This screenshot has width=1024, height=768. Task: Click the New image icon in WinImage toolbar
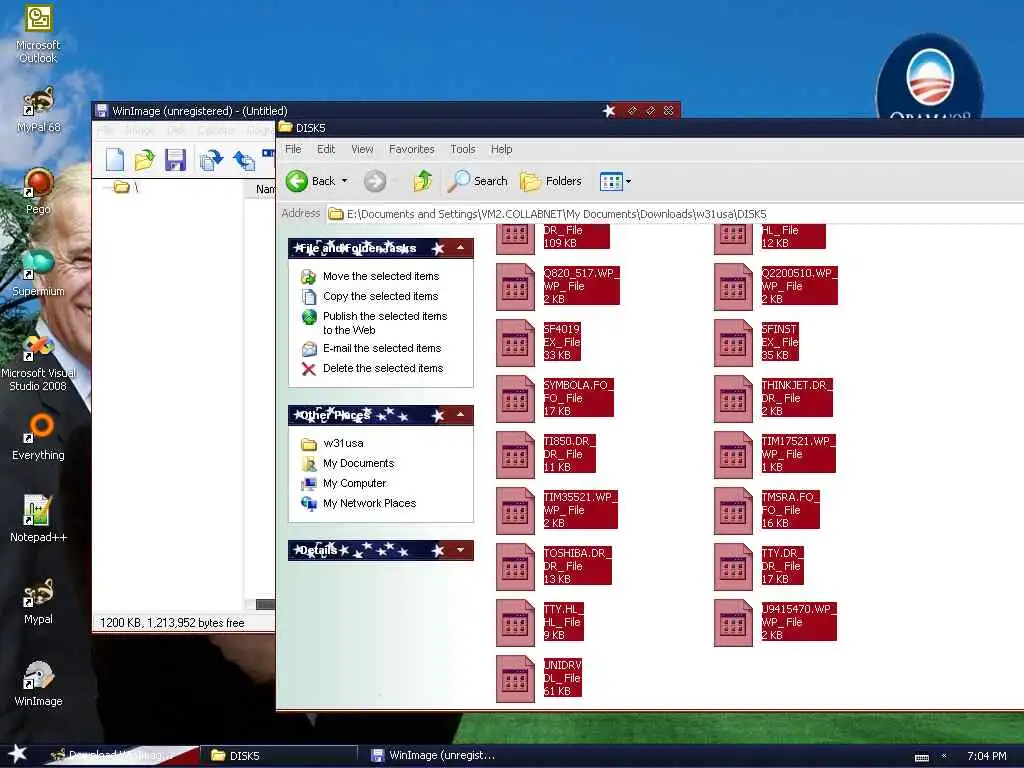(x=115, y=159)
